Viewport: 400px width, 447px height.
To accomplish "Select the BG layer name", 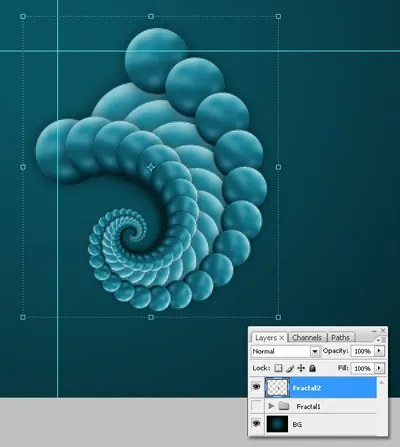I will pyautogui.click(x=297, y=424).
